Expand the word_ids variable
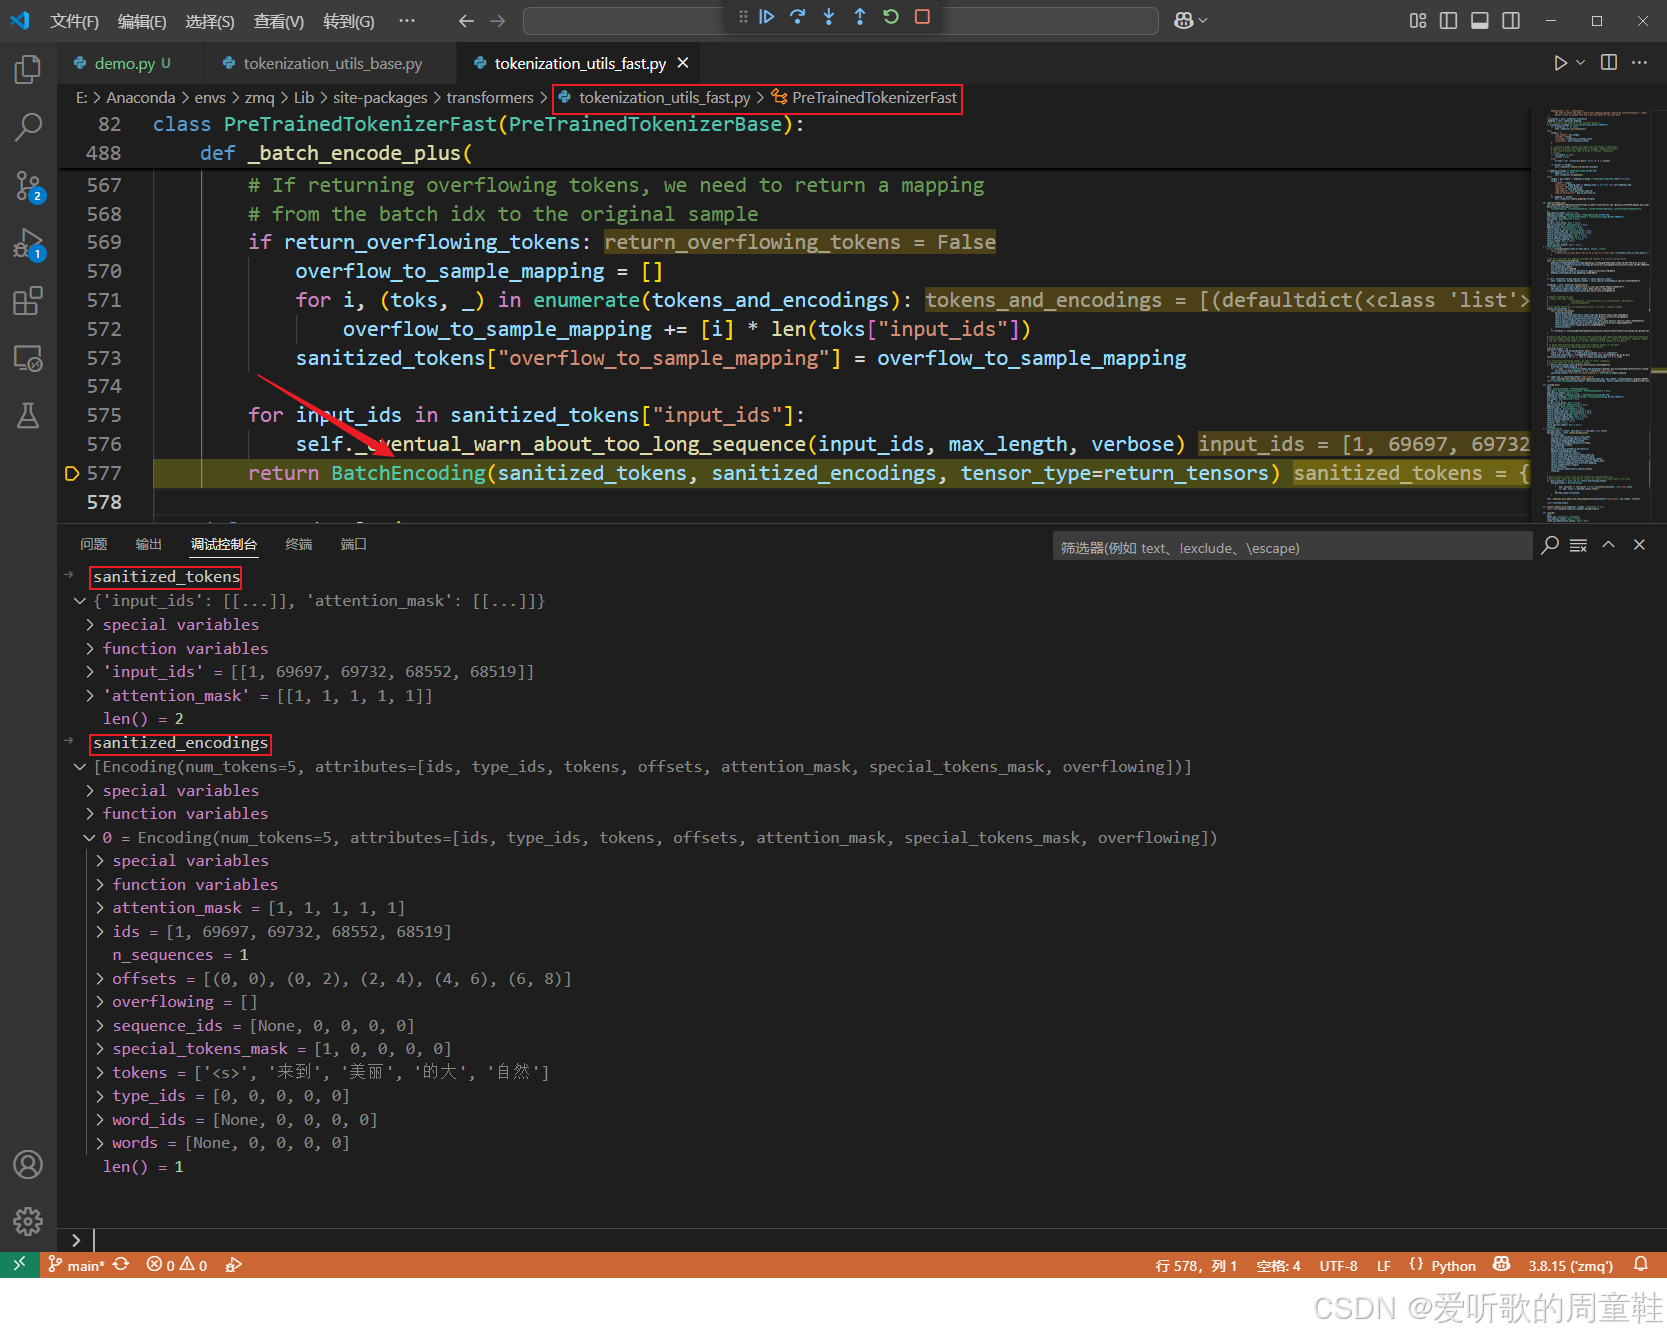This screenshot has width=1667, height=1338. (x=99, y=1120)
